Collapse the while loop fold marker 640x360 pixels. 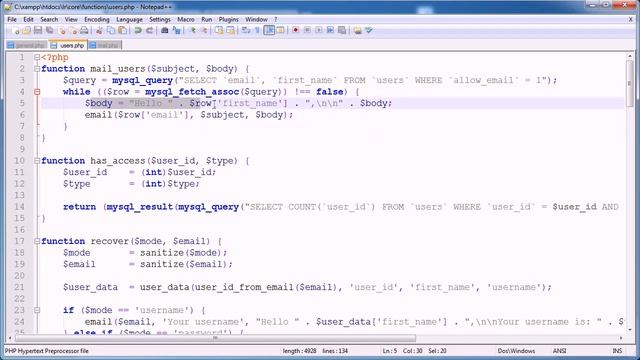click(37, 92)
